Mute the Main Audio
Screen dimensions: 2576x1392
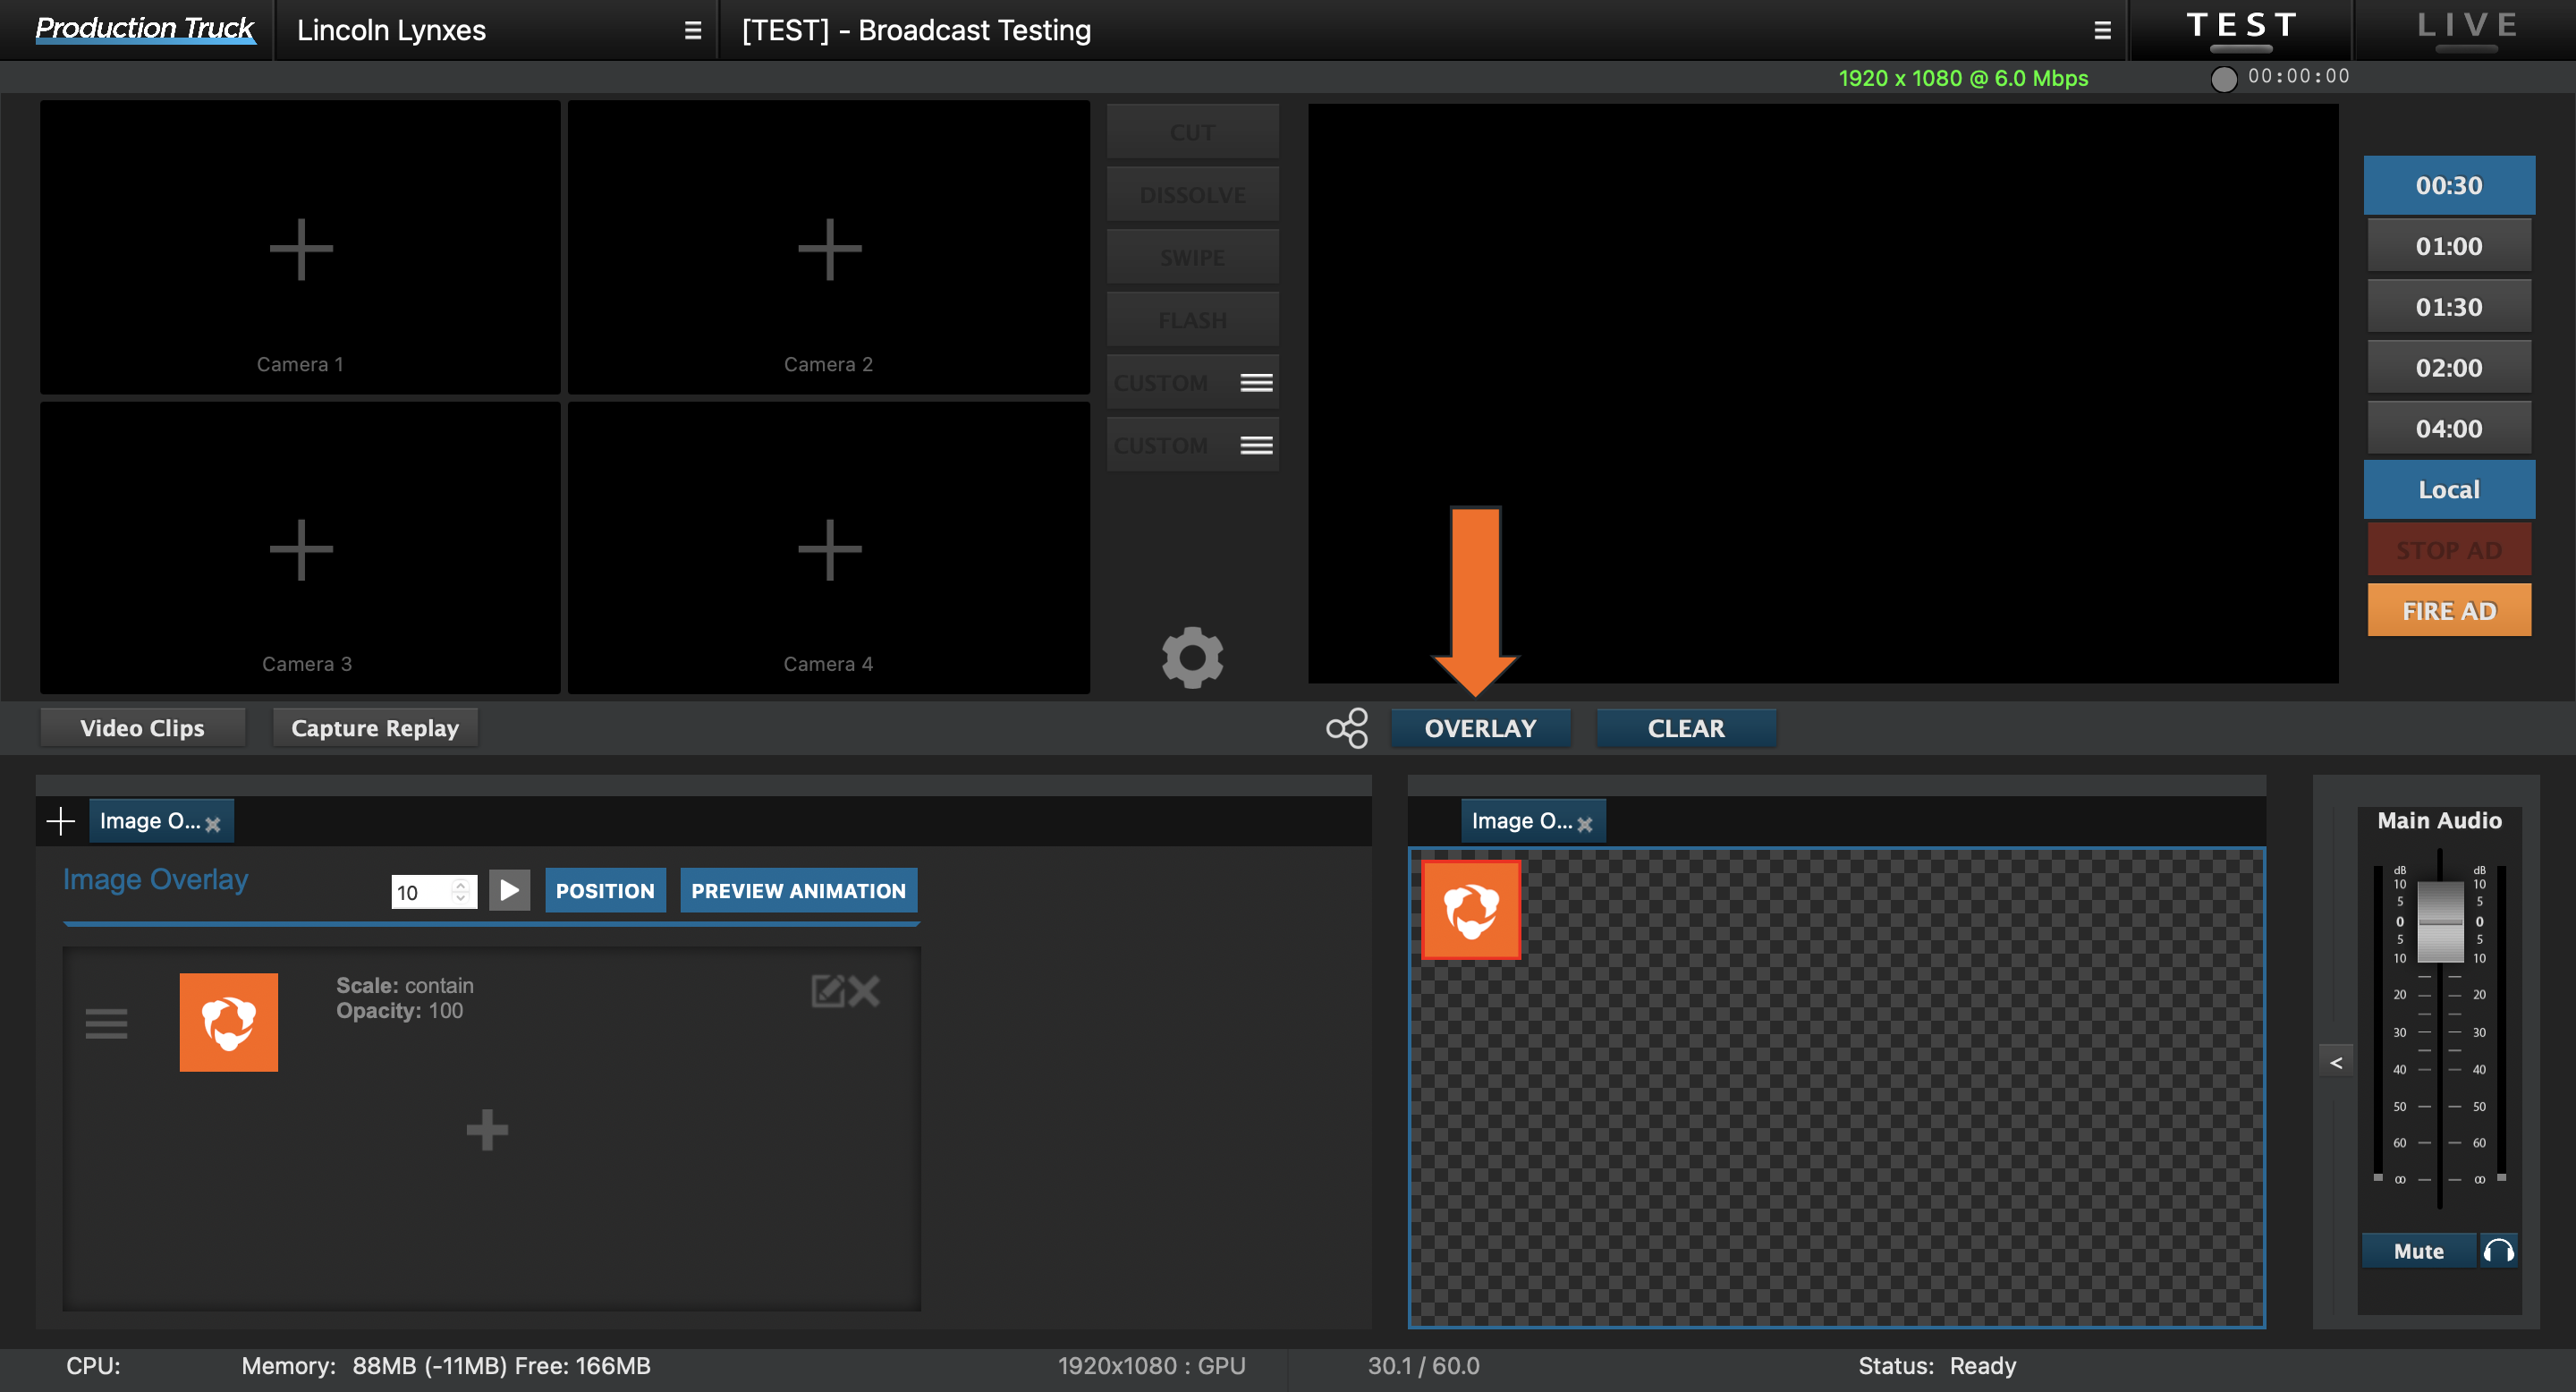tap(2418, 1251)
